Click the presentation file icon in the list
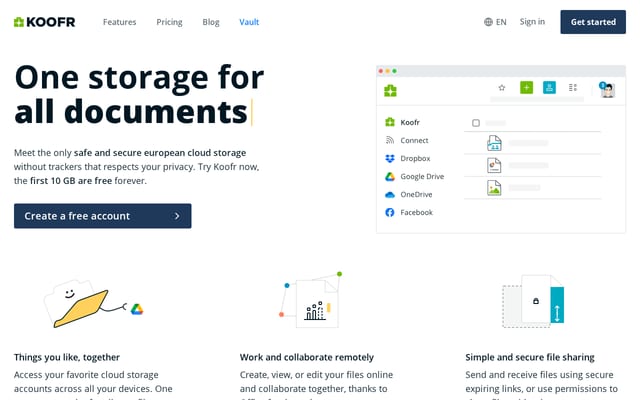The image size is (640, 400). click(x=494, y=165)
